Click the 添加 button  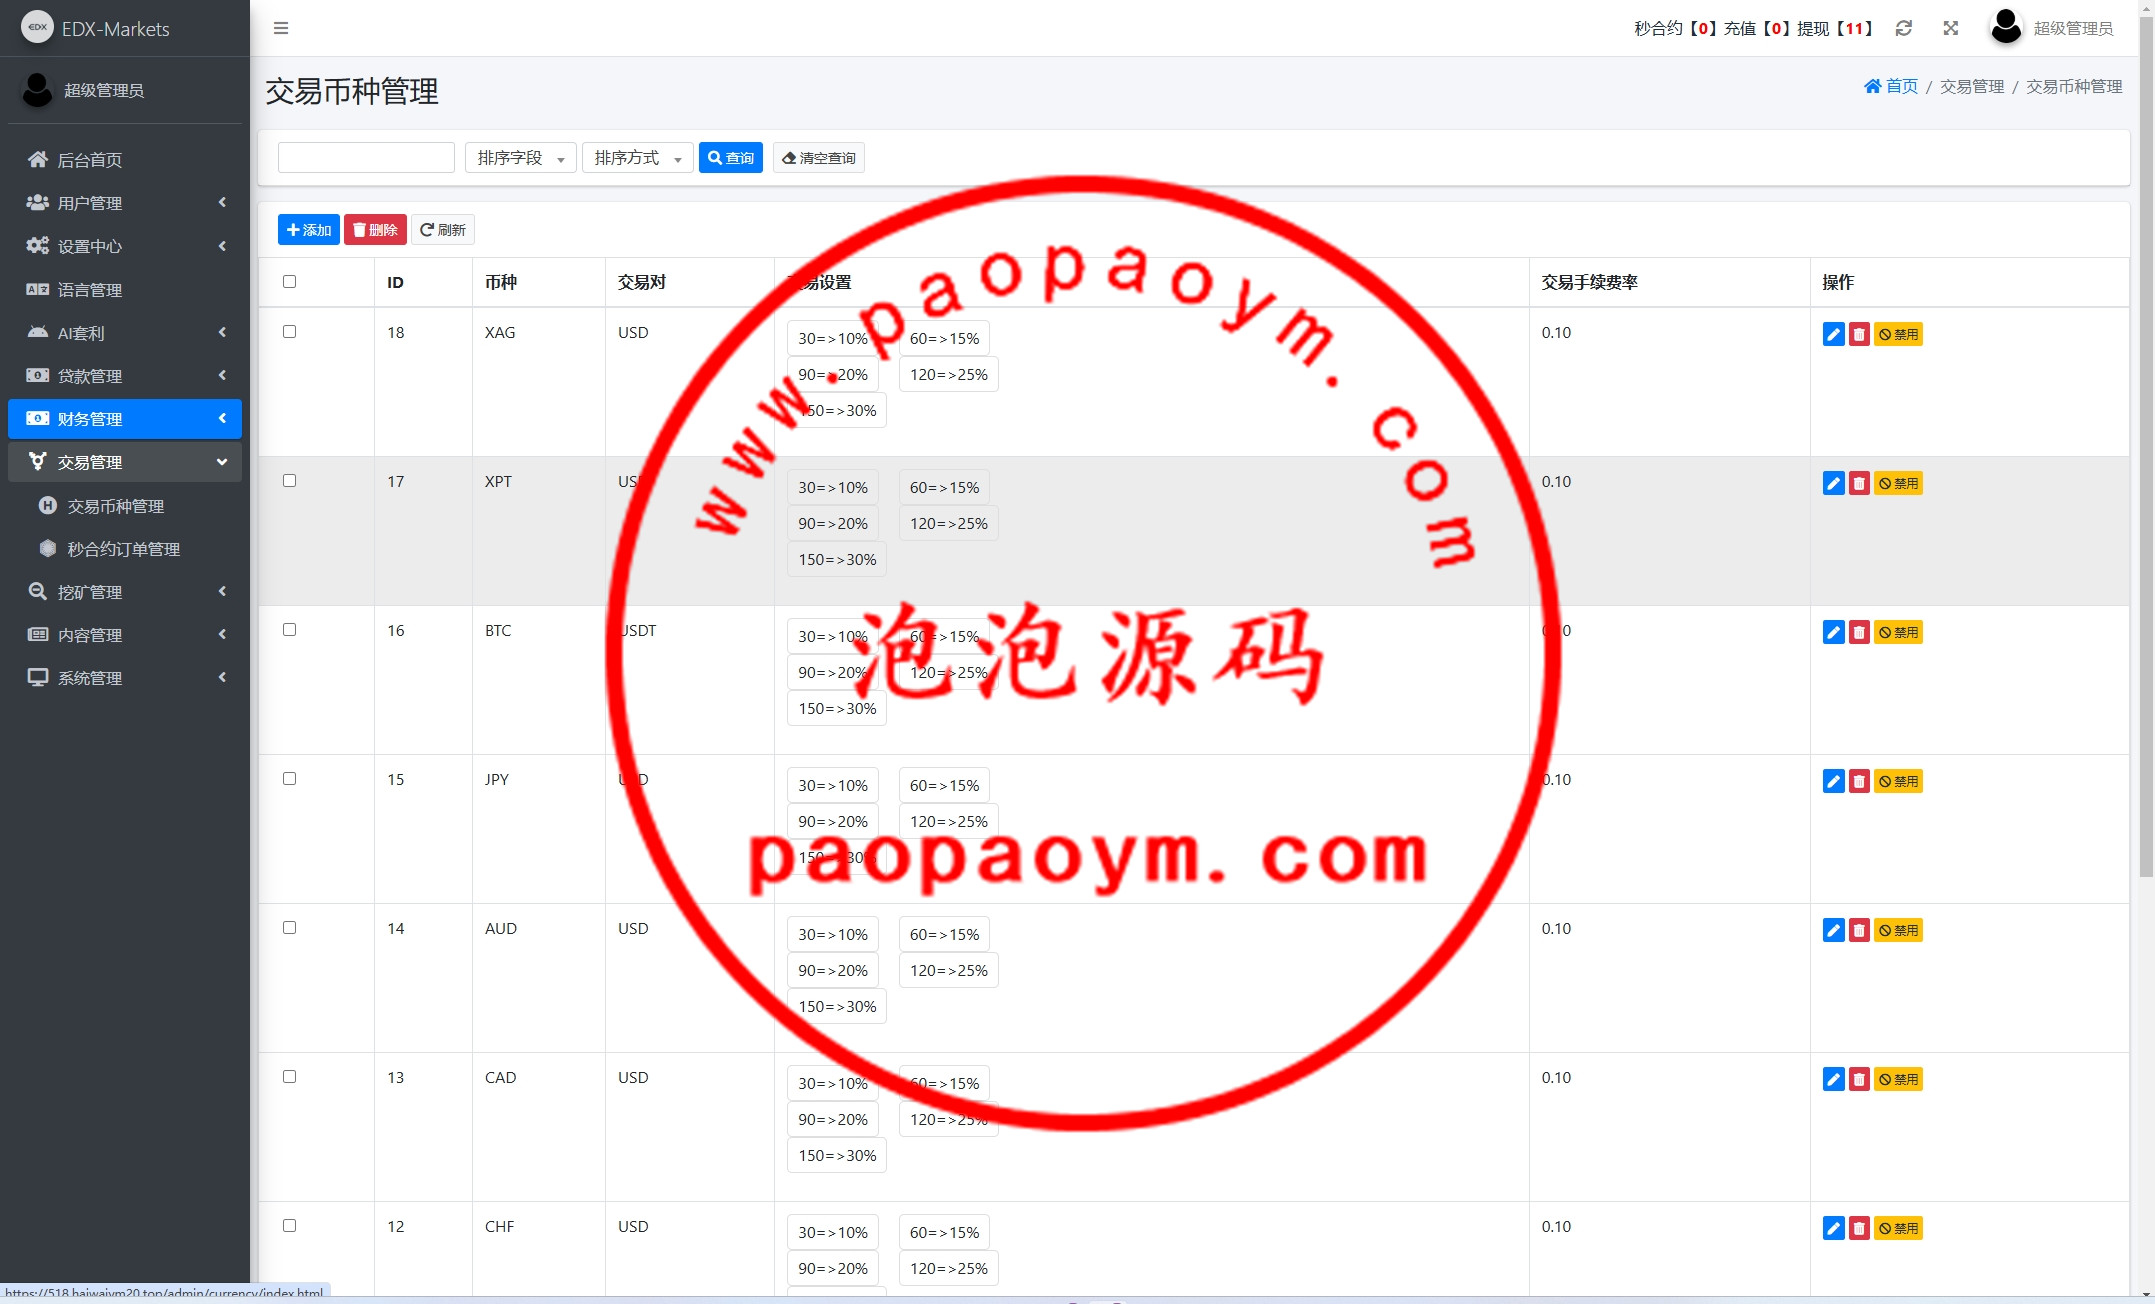[x=308, y=230]
